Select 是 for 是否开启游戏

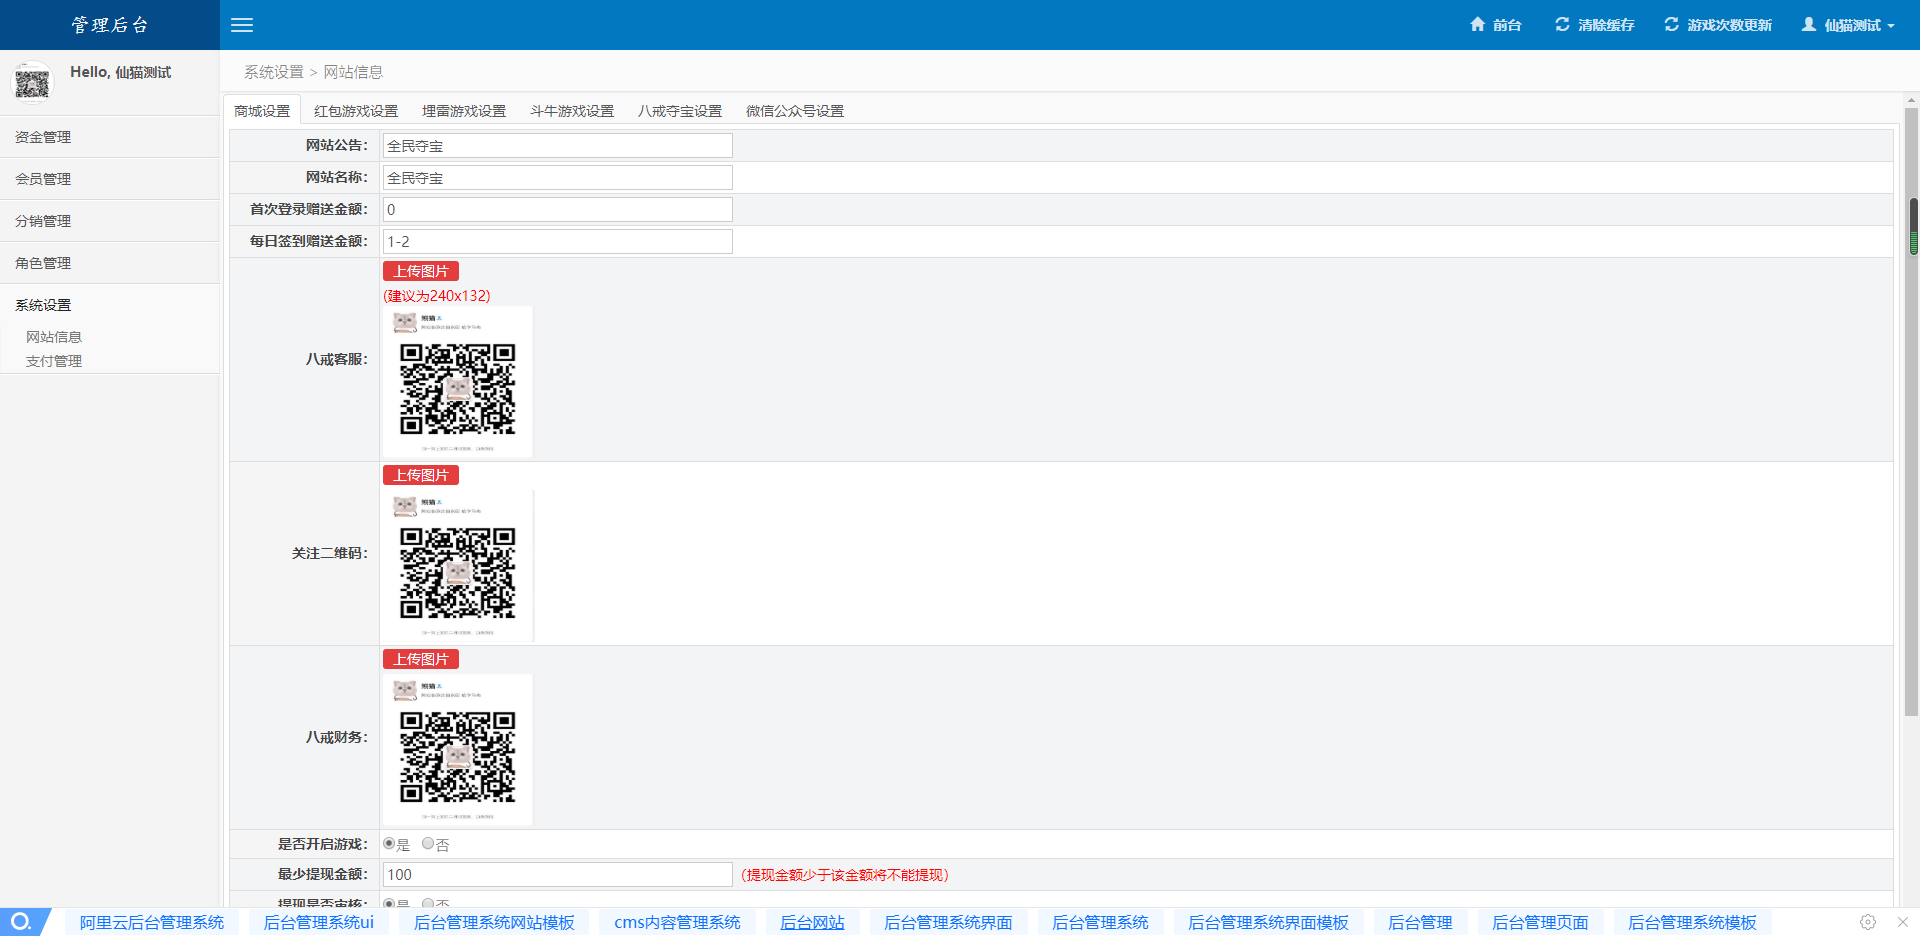[389, 844]
